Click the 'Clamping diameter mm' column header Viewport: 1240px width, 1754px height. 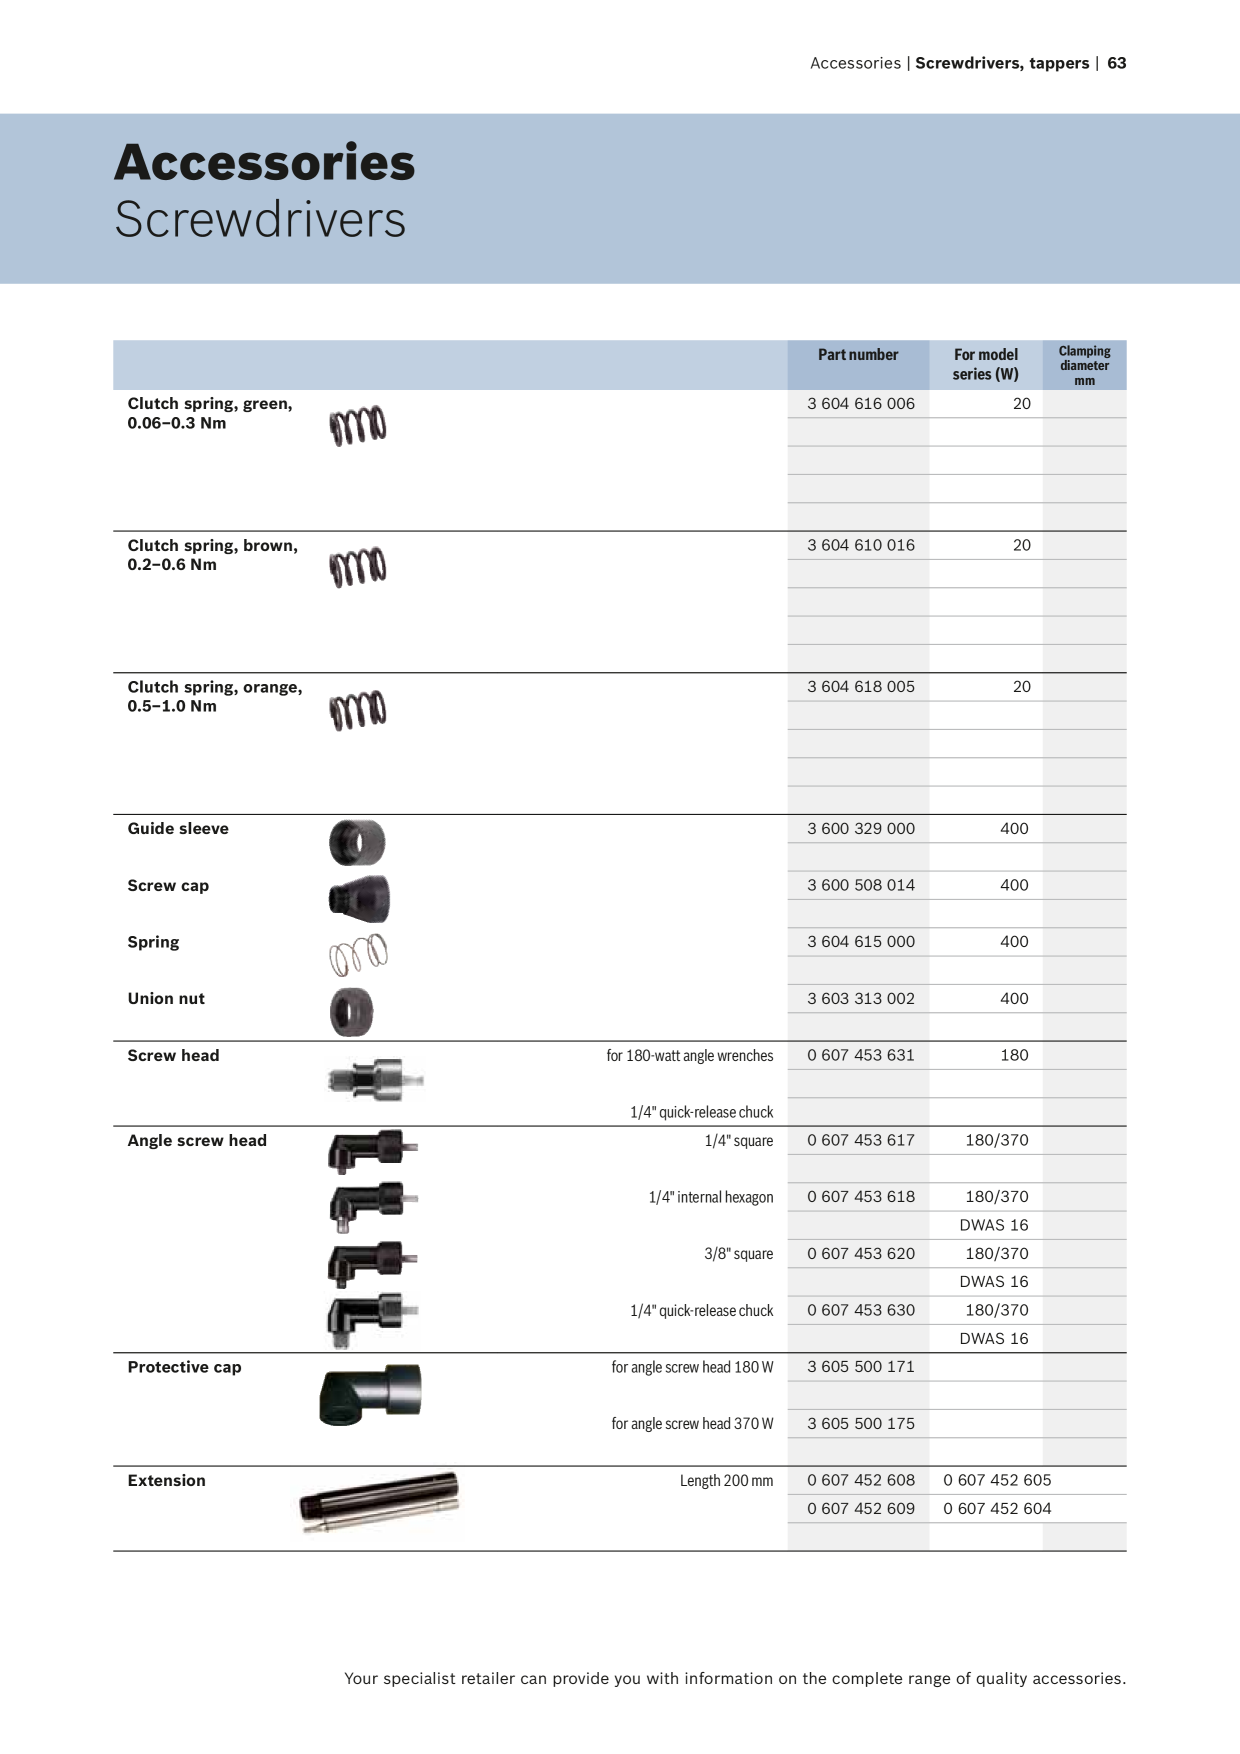[x=1085, y=365]
